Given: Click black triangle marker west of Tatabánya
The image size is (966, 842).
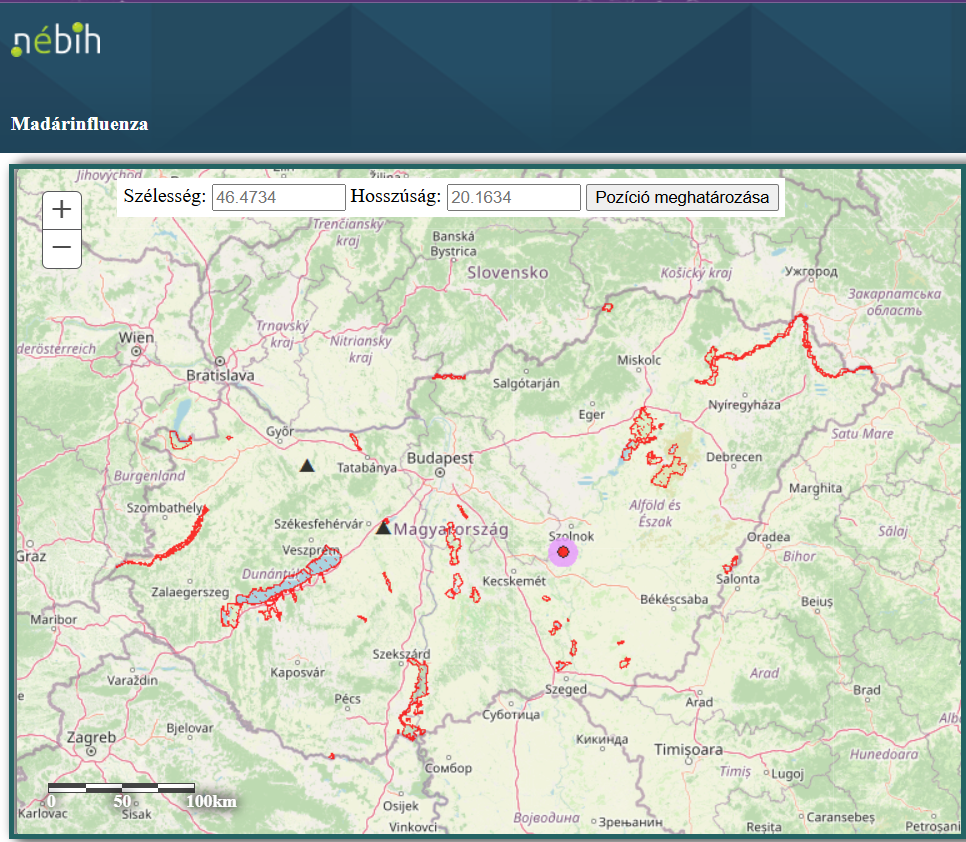Looking at the screenshot, I should coord(307,465).
